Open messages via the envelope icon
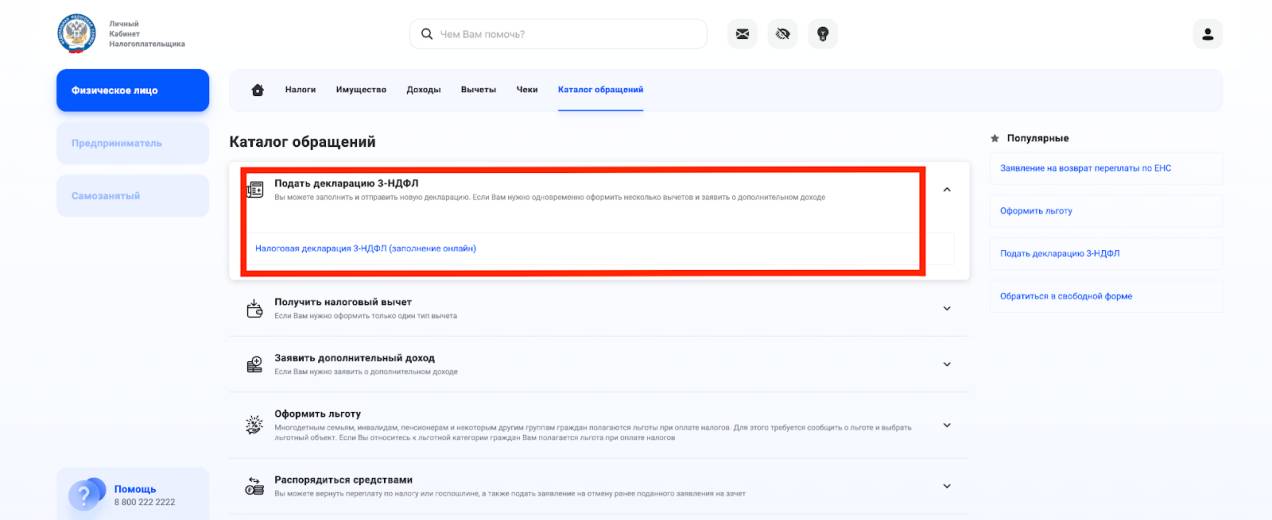 pos(741,34)
